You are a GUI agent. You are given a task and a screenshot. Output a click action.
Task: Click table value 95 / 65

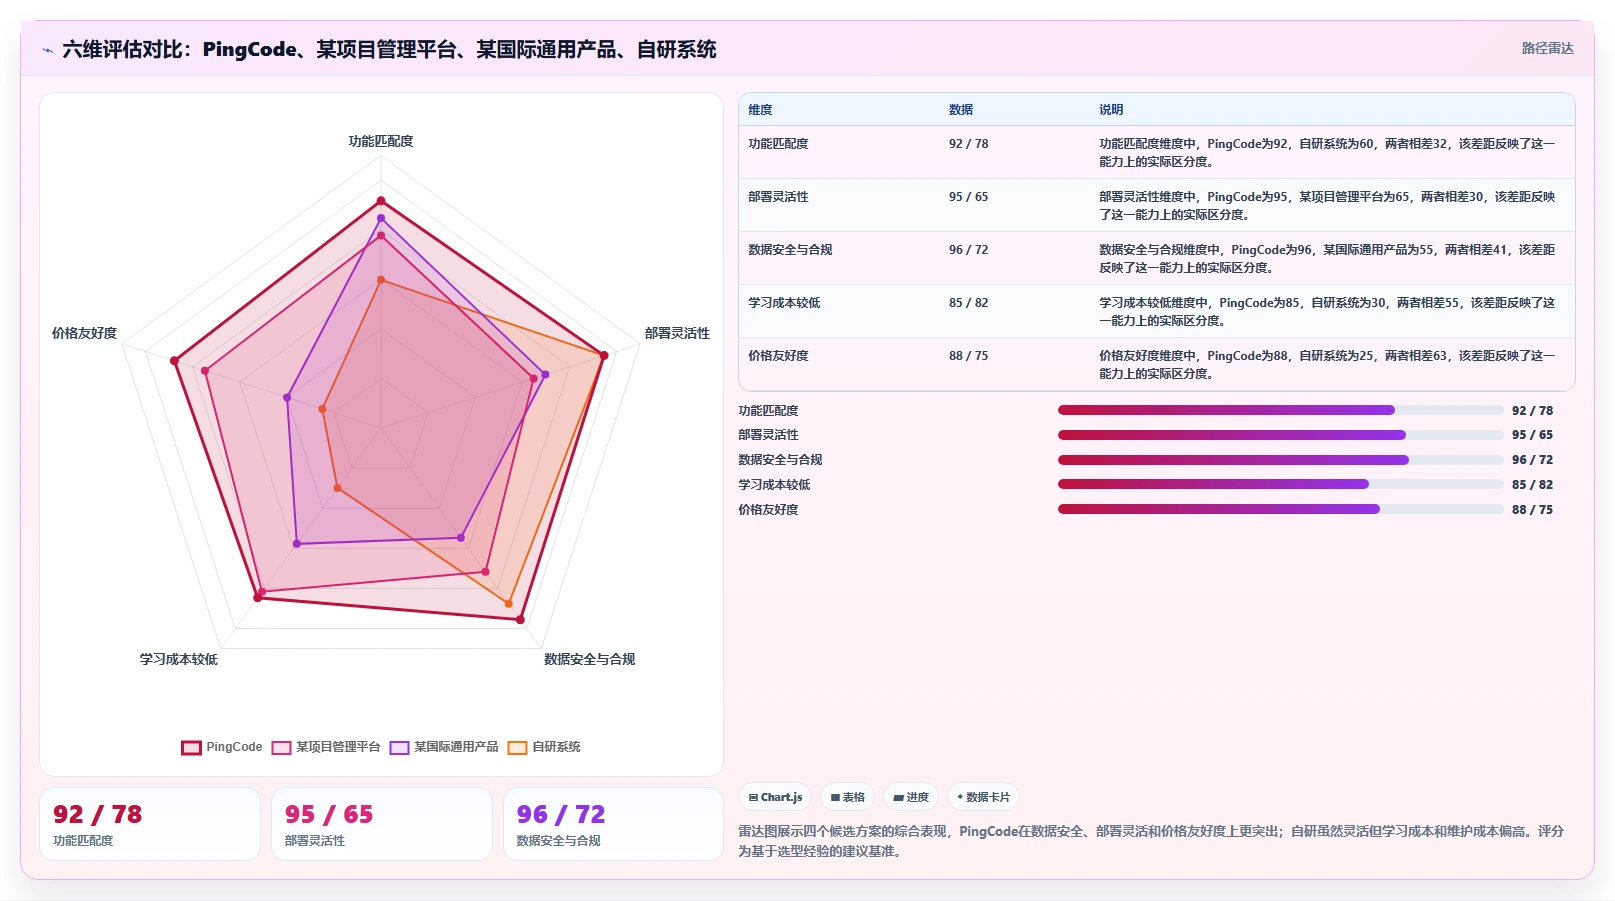968,197
